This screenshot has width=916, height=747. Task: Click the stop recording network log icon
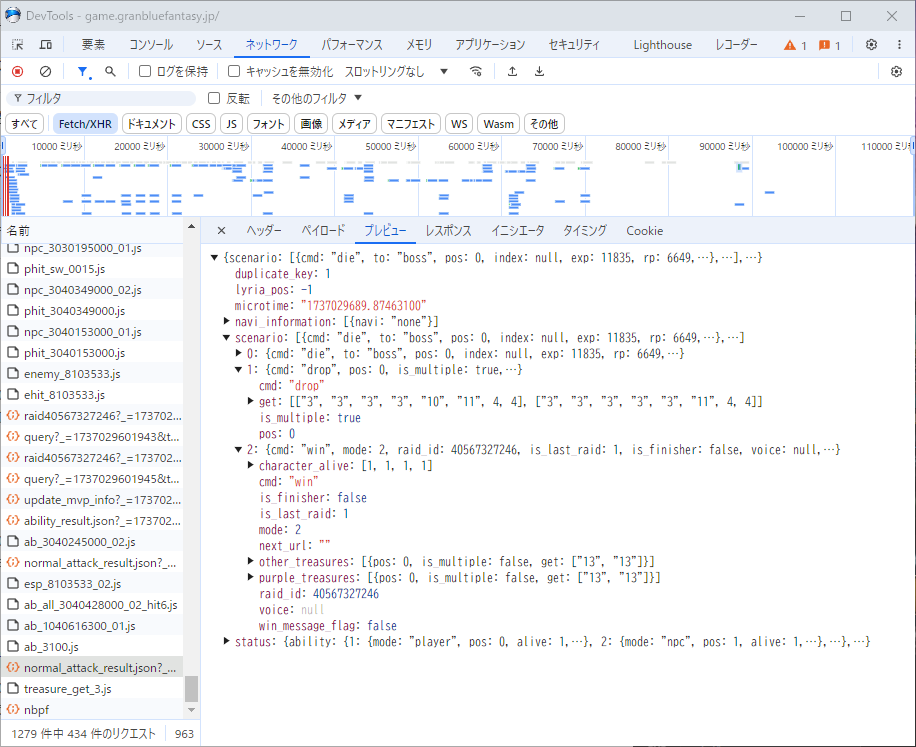pyautogui.click(x=17, y=72)
